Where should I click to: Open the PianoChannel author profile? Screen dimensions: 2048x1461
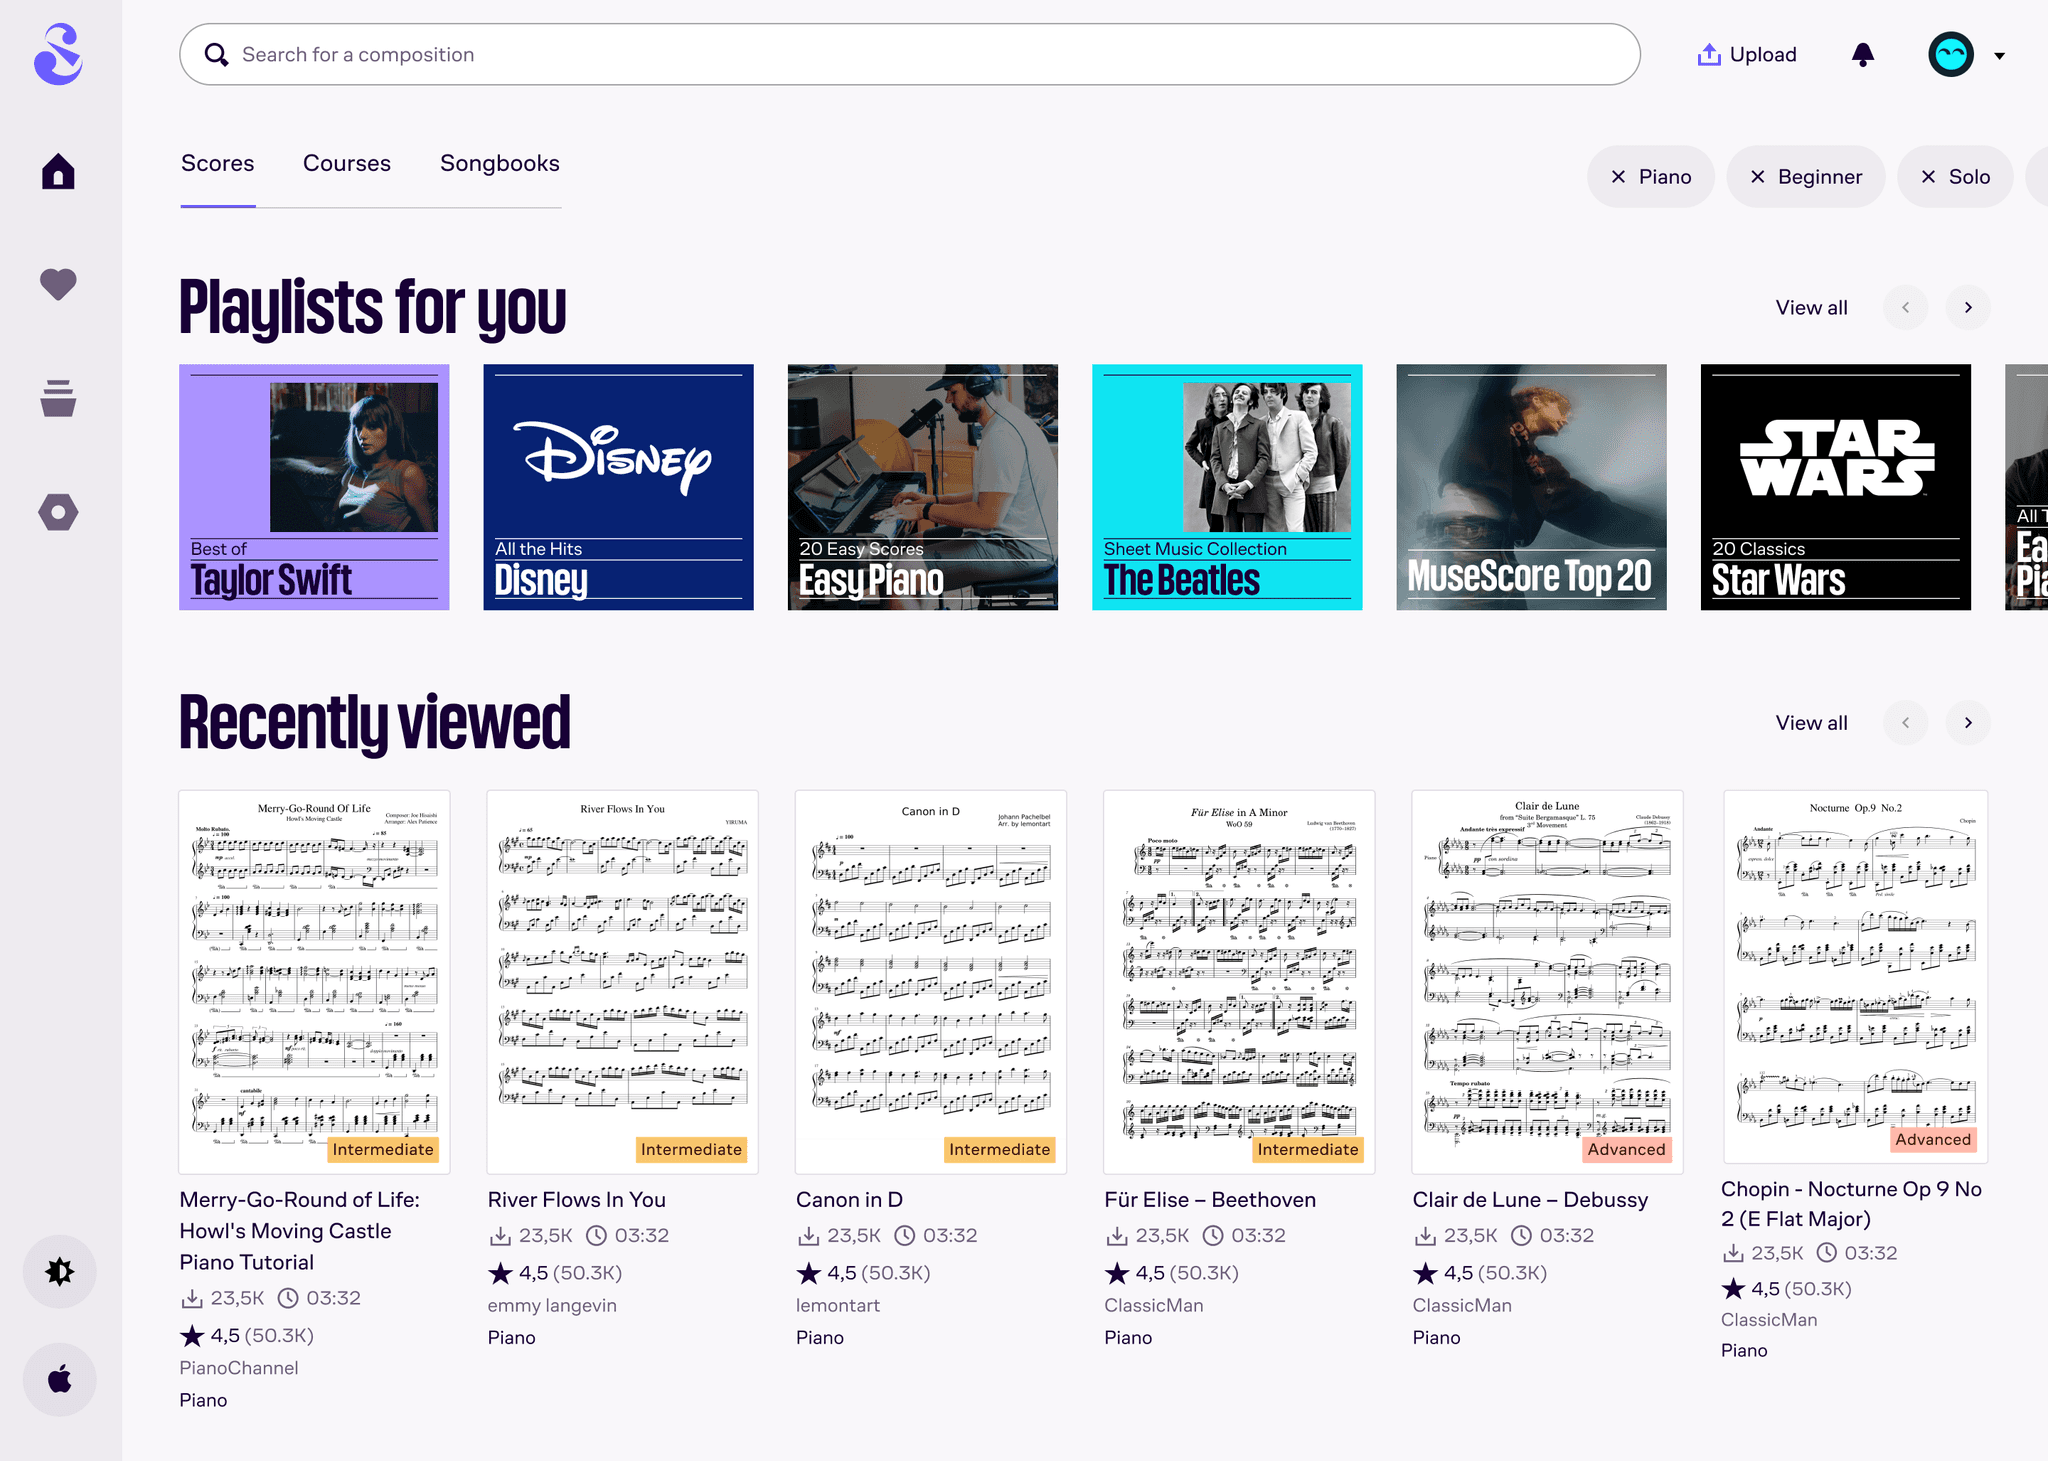click(x=239, y=1368)
